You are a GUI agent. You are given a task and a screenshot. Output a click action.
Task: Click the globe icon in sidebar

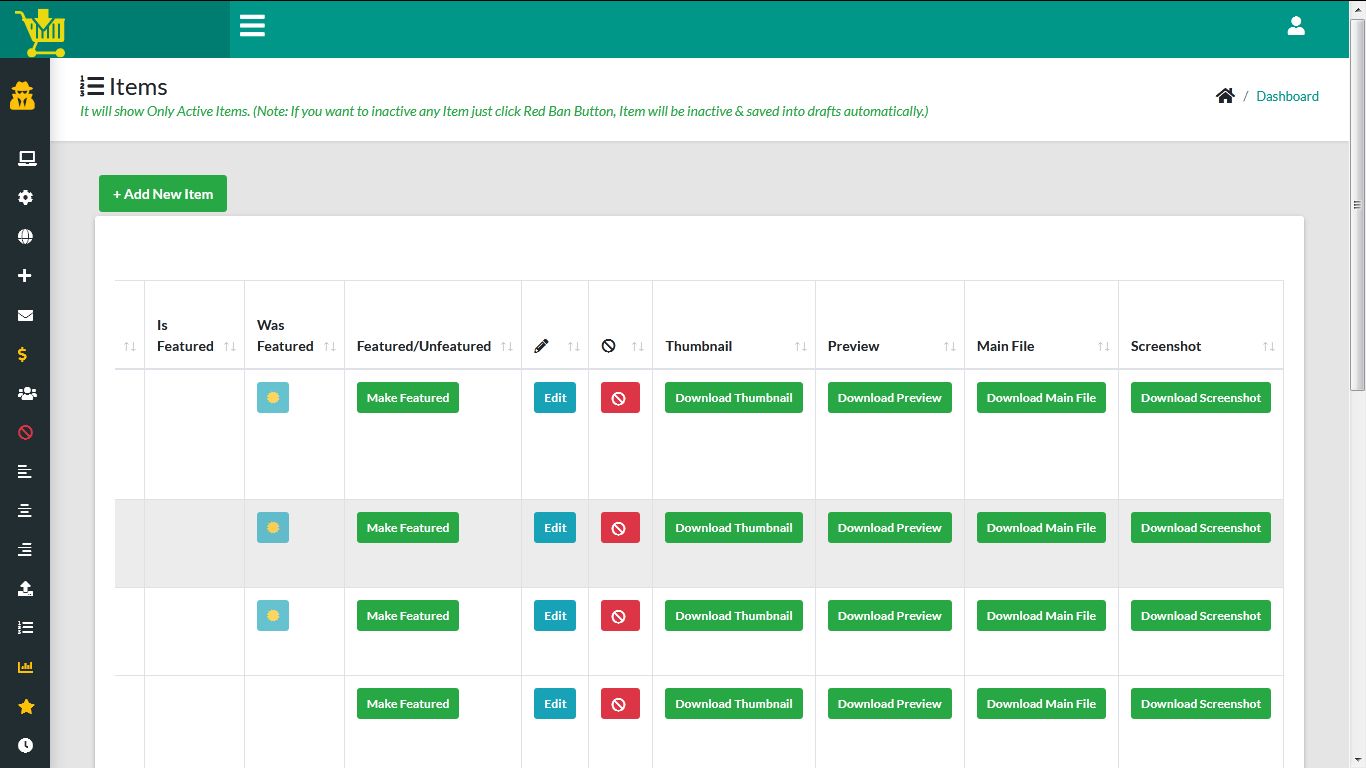click(x=26, y=237)
